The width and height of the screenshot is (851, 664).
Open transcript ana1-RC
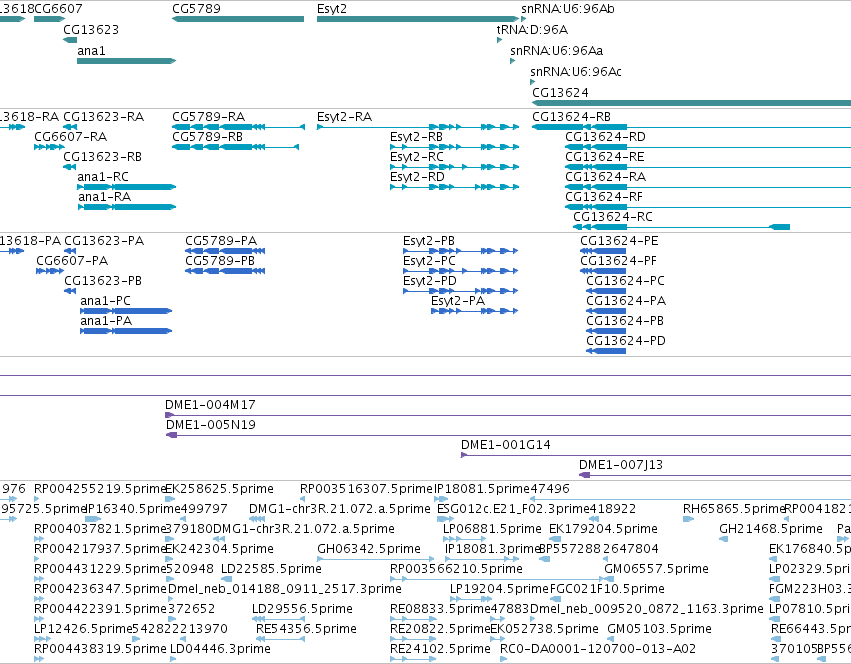coord(103,177)
